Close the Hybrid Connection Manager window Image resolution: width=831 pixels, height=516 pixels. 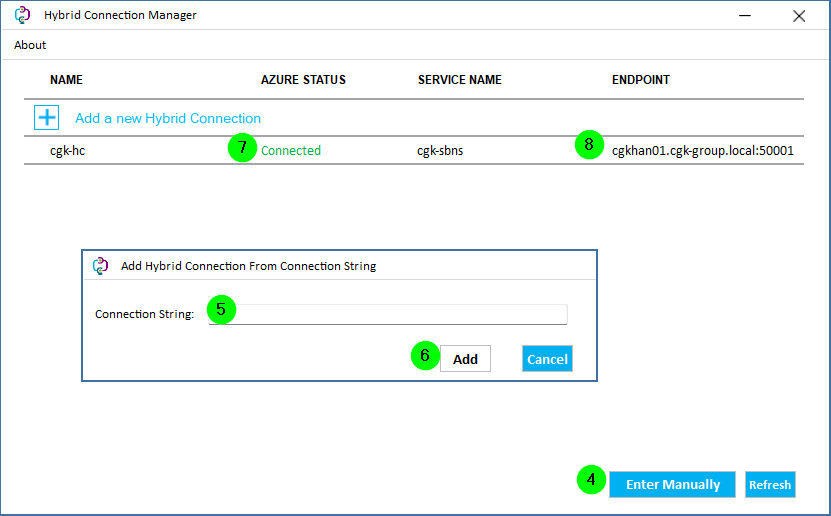799,16
